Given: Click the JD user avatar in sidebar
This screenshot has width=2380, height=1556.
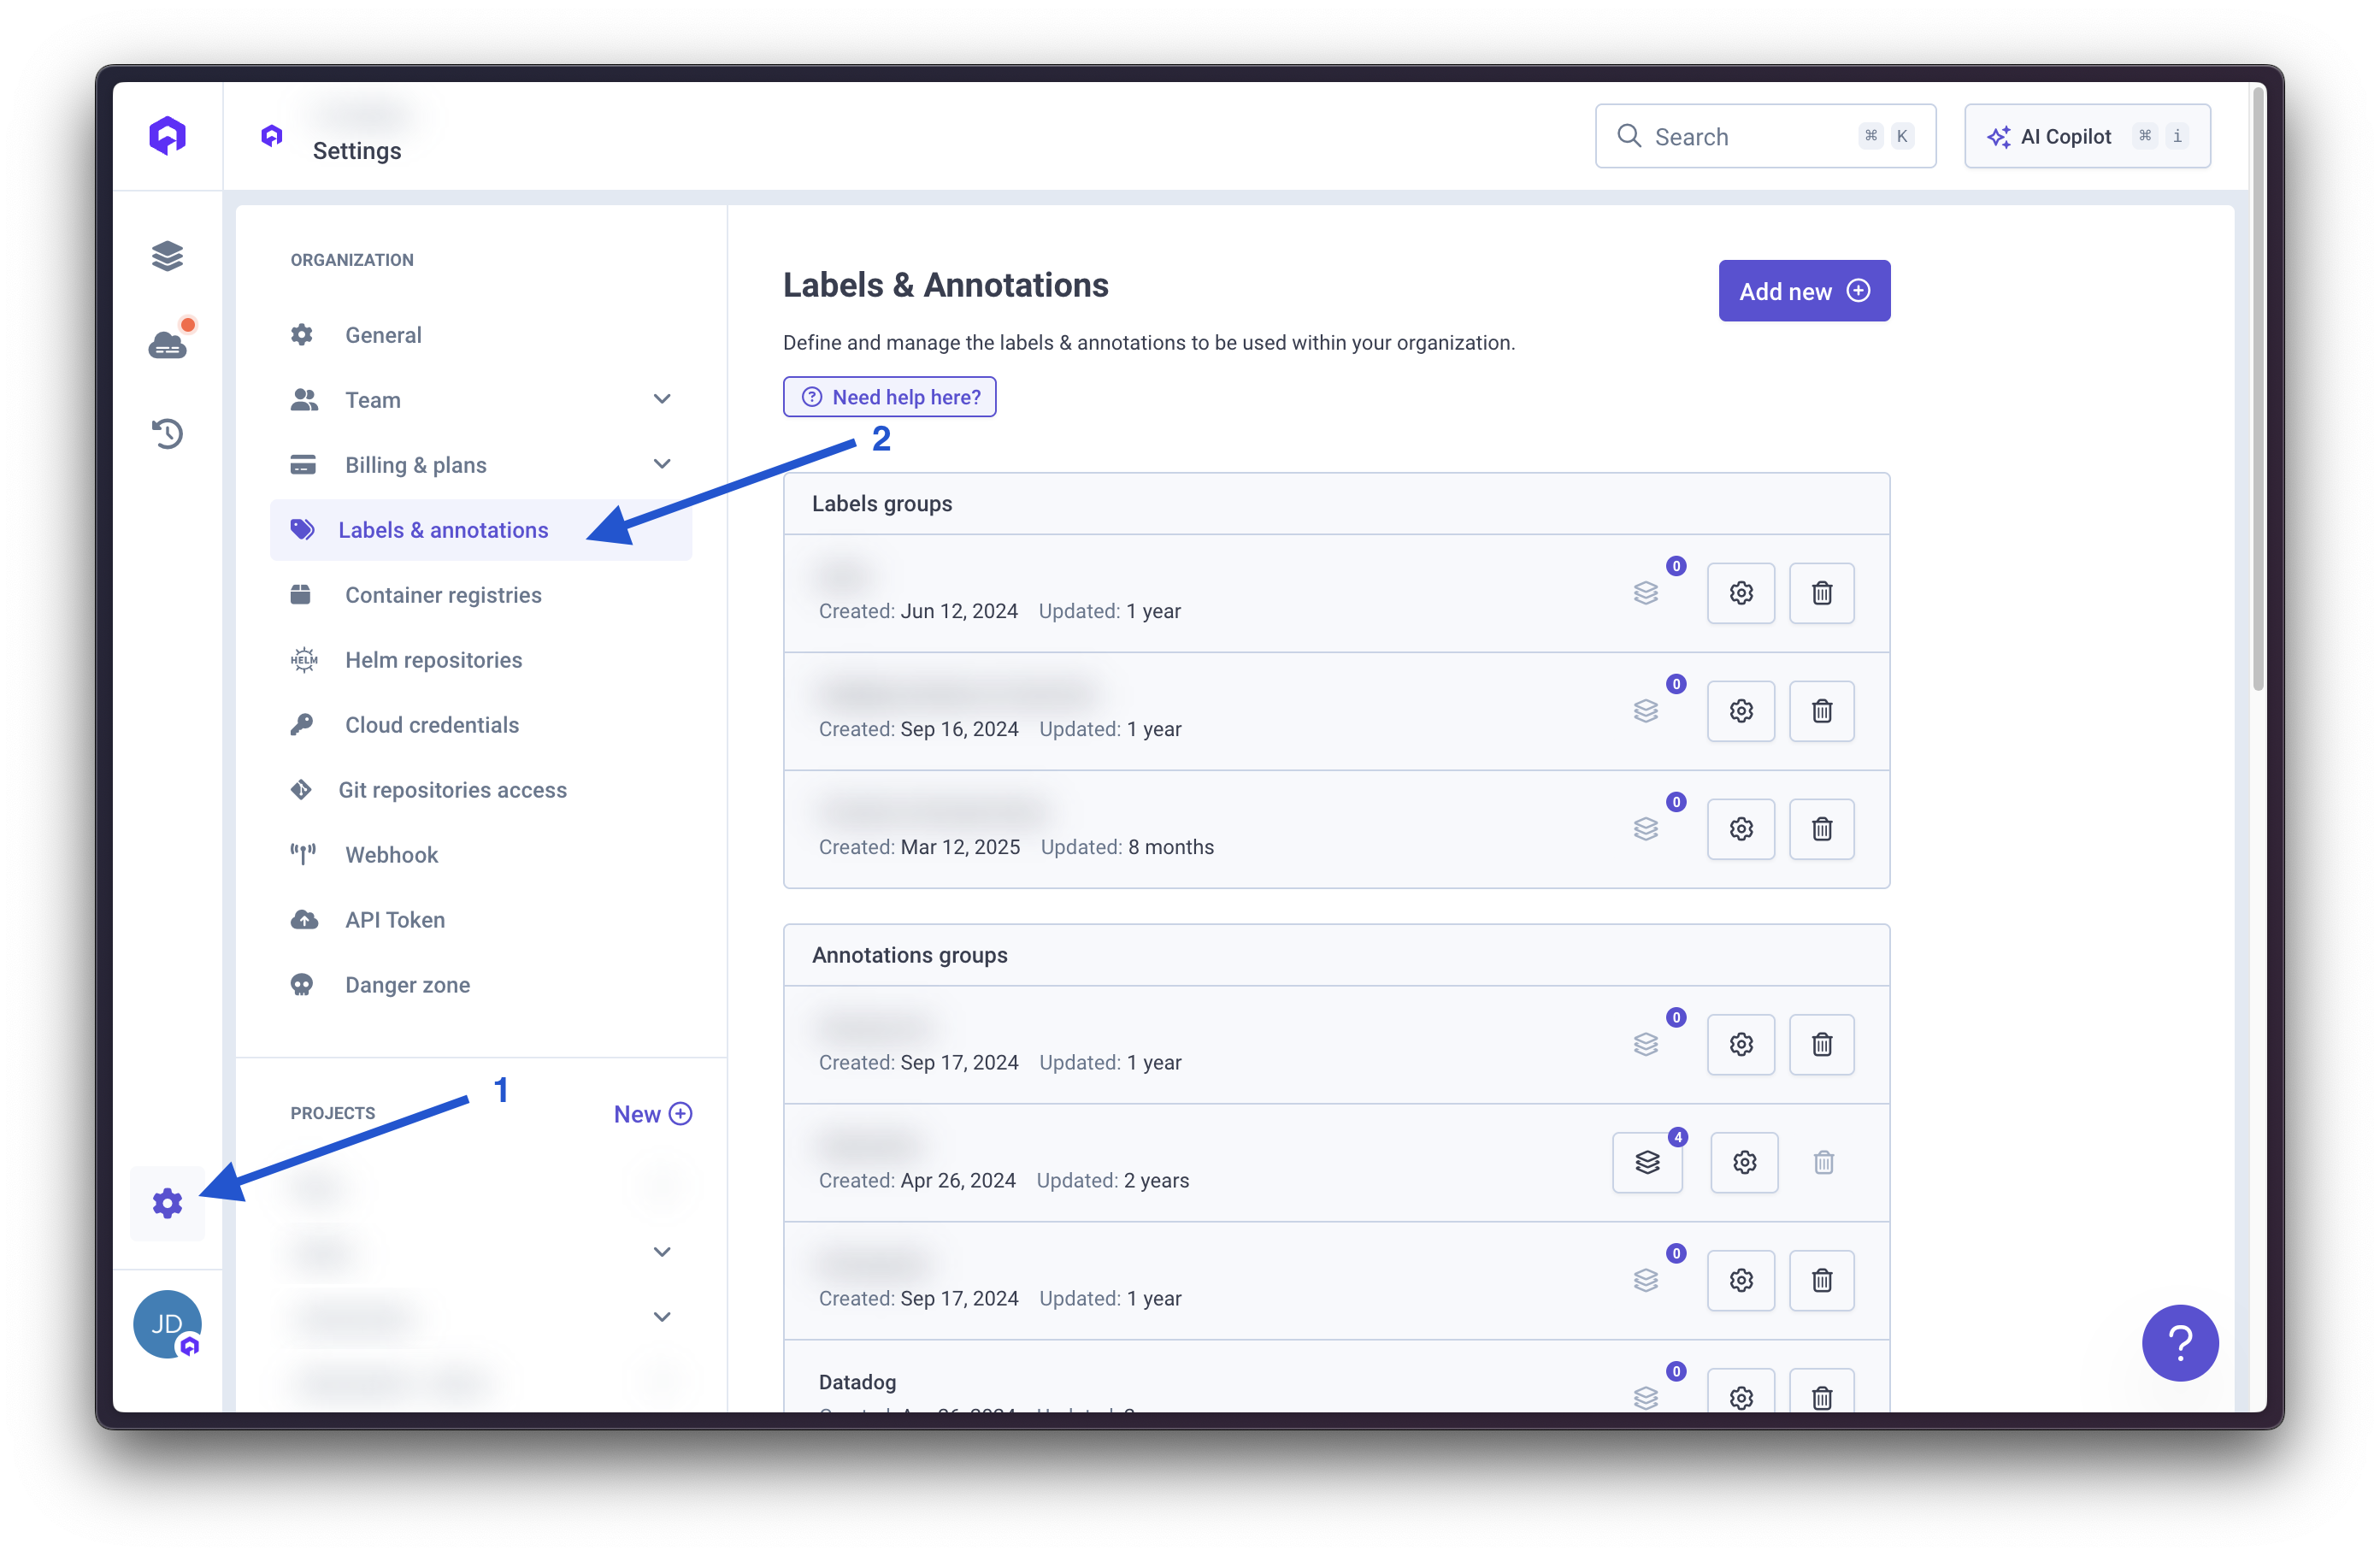Looking at the screenshot, I should click(x=167, y=1324).
